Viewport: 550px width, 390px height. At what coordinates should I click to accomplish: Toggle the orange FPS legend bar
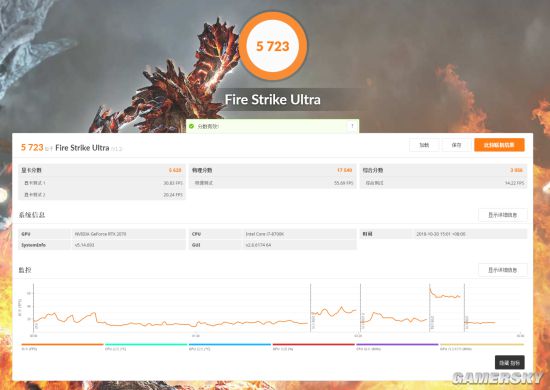62,344
